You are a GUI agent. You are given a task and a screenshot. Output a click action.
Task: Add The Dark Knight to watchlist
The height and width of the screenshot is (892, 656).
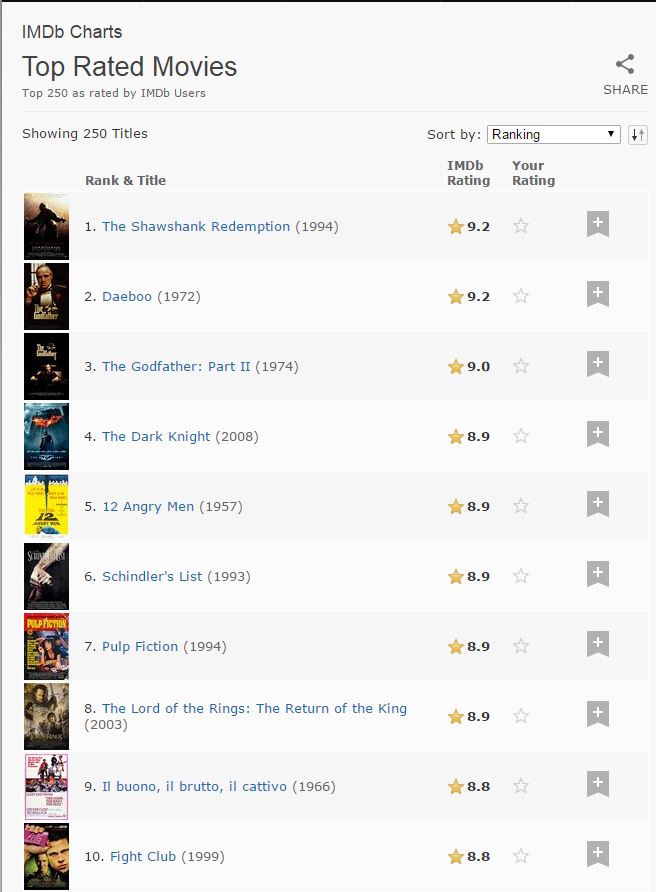coord(598,433)
